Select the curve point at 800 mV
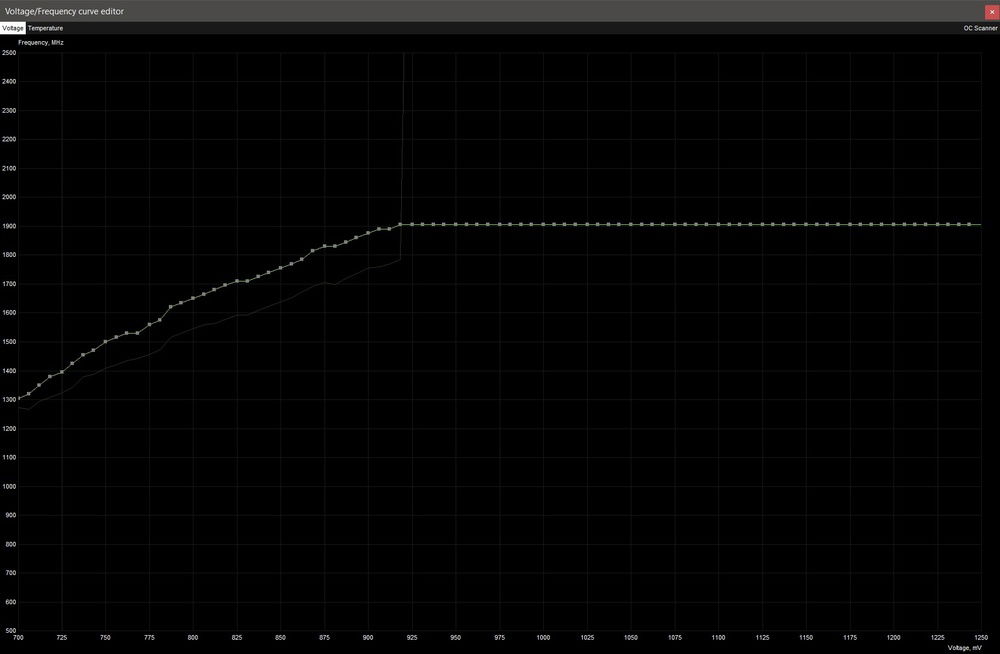Screen dimensions: 1000x654 pos(193,297)
